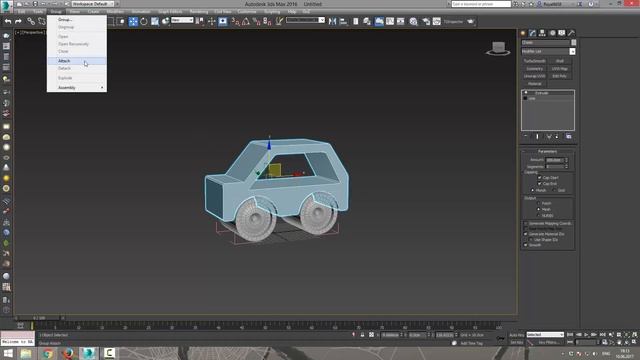Screen dimensions: 640x360
Task: Select the Grid capping radio button
Action: [554, 191]
